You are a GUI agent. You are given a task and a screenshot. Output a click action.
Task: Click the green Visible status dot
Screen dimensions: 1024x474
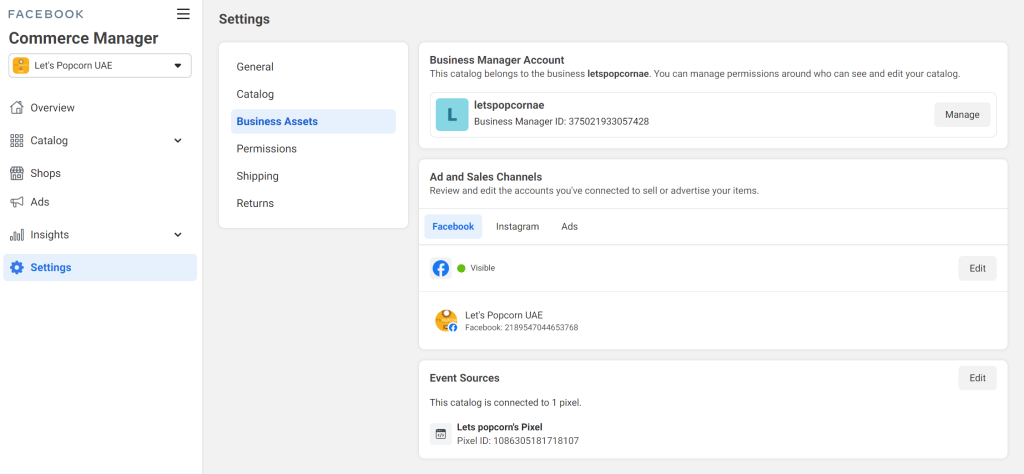461,268
